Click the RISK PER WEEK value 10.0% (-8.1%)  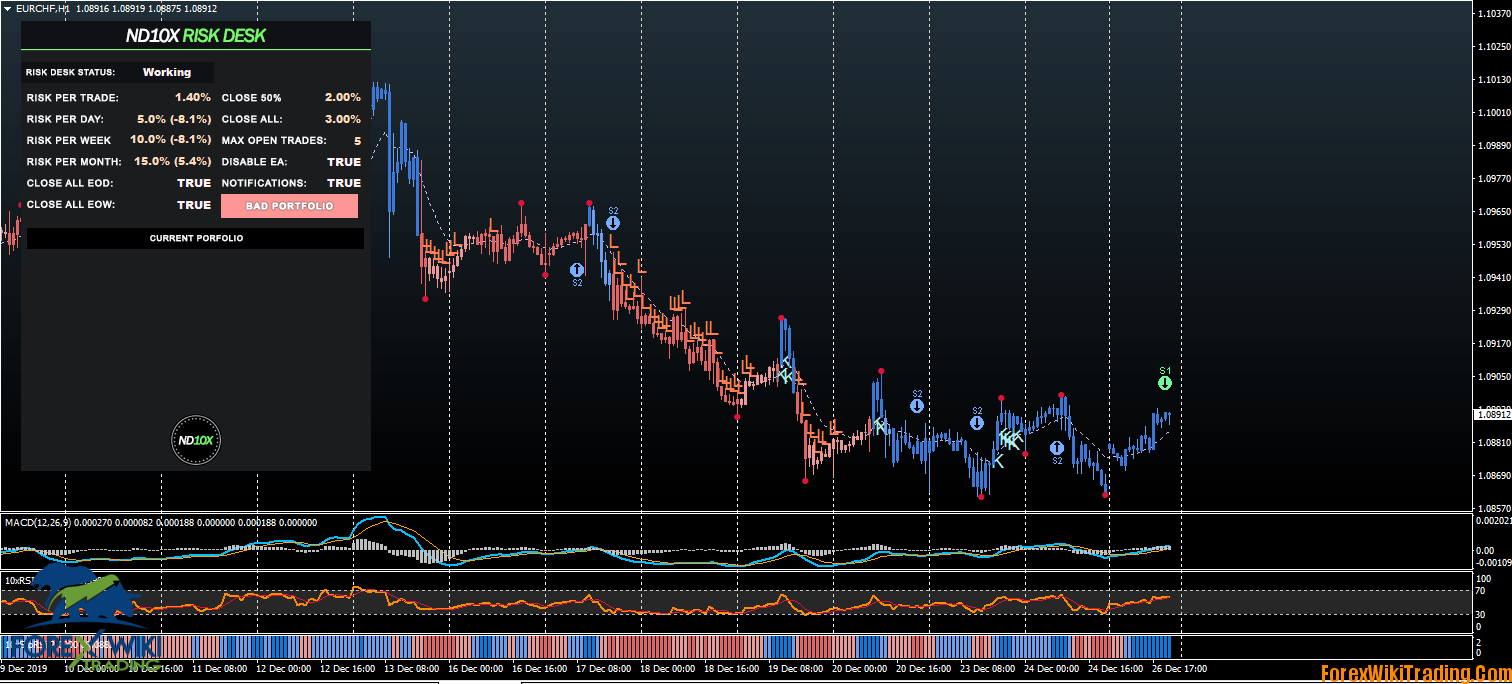[171, 140]
